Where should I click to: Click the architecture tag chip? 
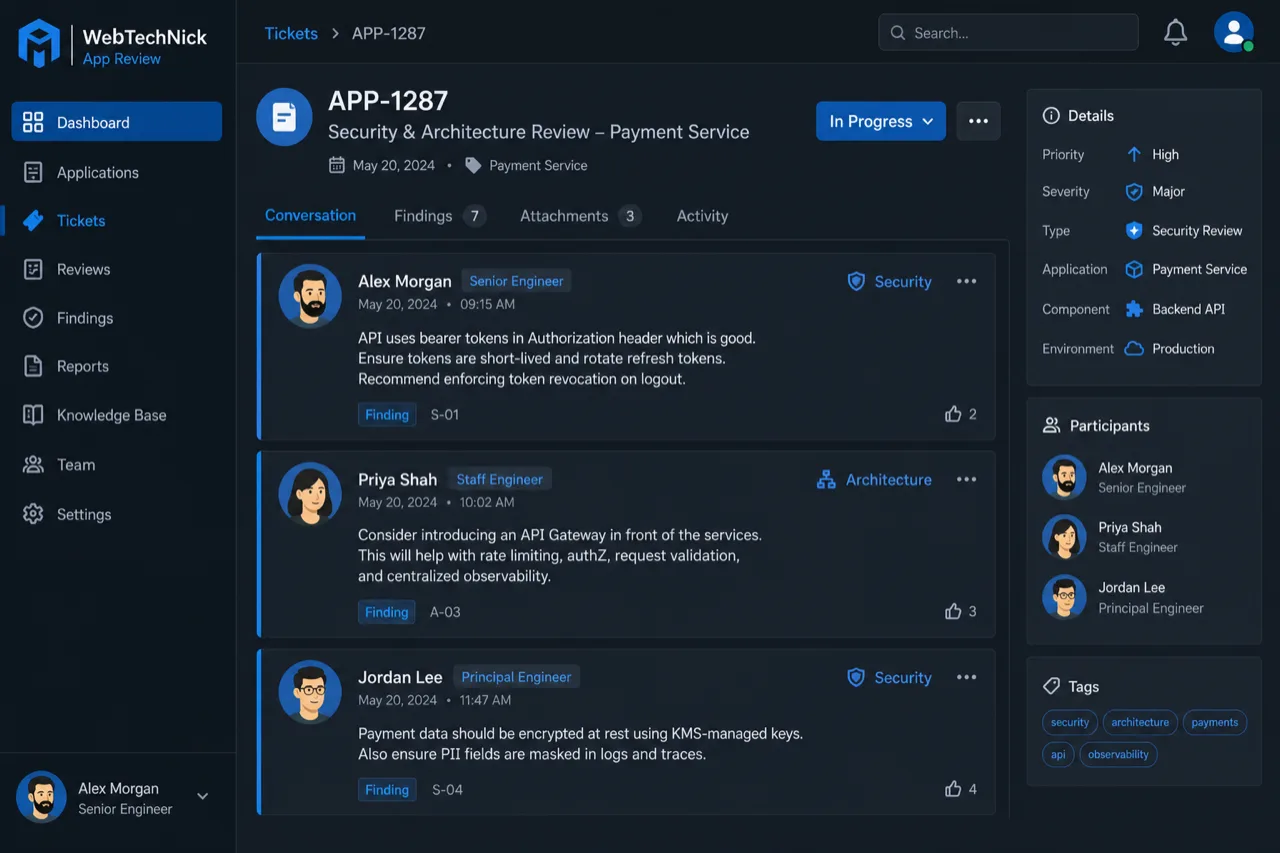pos(1140,722)
